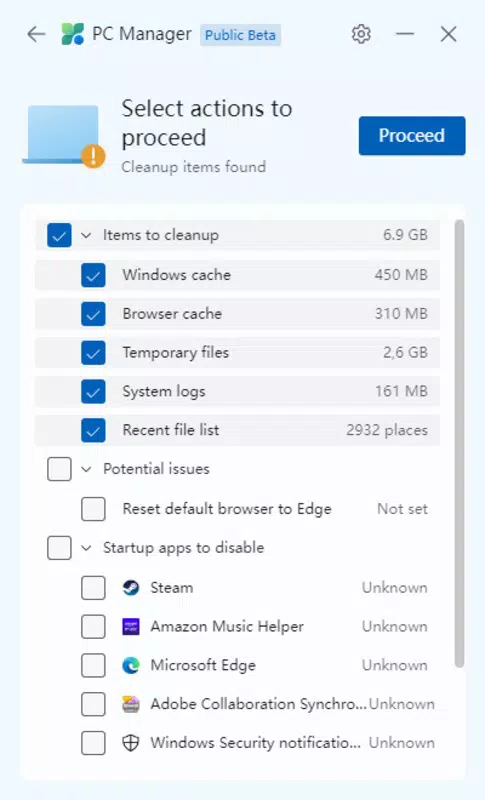Screen dimensions: 485x800
Task: Click the vertical scrollbar thumb
Action: pyautogui.click(x=459, y=444)
